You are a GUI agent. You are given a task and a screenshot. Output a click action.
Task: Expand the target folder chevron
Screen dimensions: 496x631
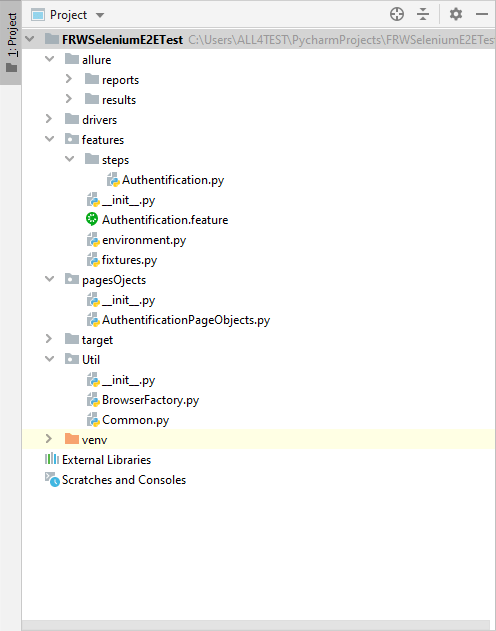click(49, 339)
